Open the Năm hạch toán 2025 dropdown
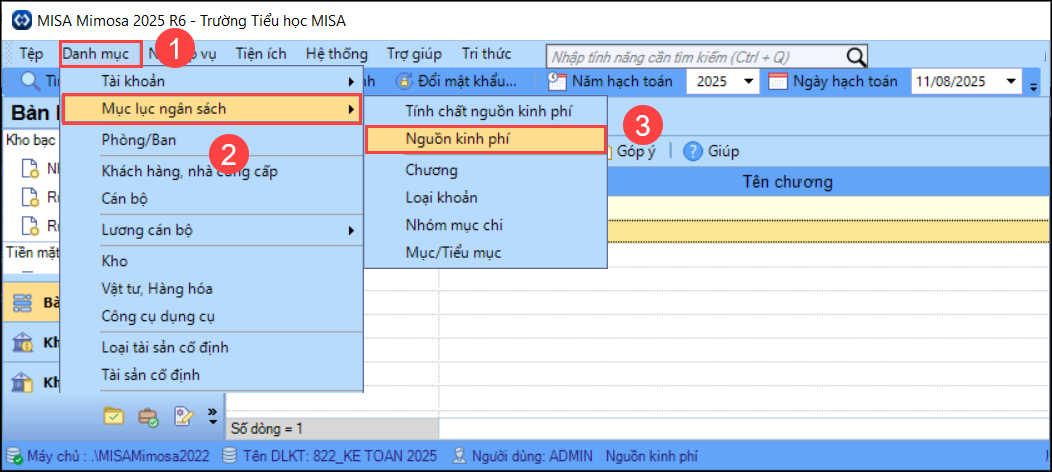Screen dimensions: 1052x472 (x=748, y=82)
